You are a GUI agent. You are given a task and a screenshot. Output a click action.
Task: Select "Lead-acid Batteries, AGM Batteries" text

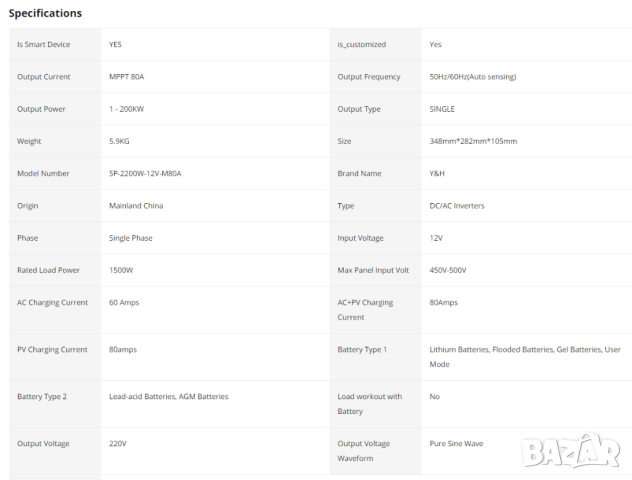pos(168,397)
